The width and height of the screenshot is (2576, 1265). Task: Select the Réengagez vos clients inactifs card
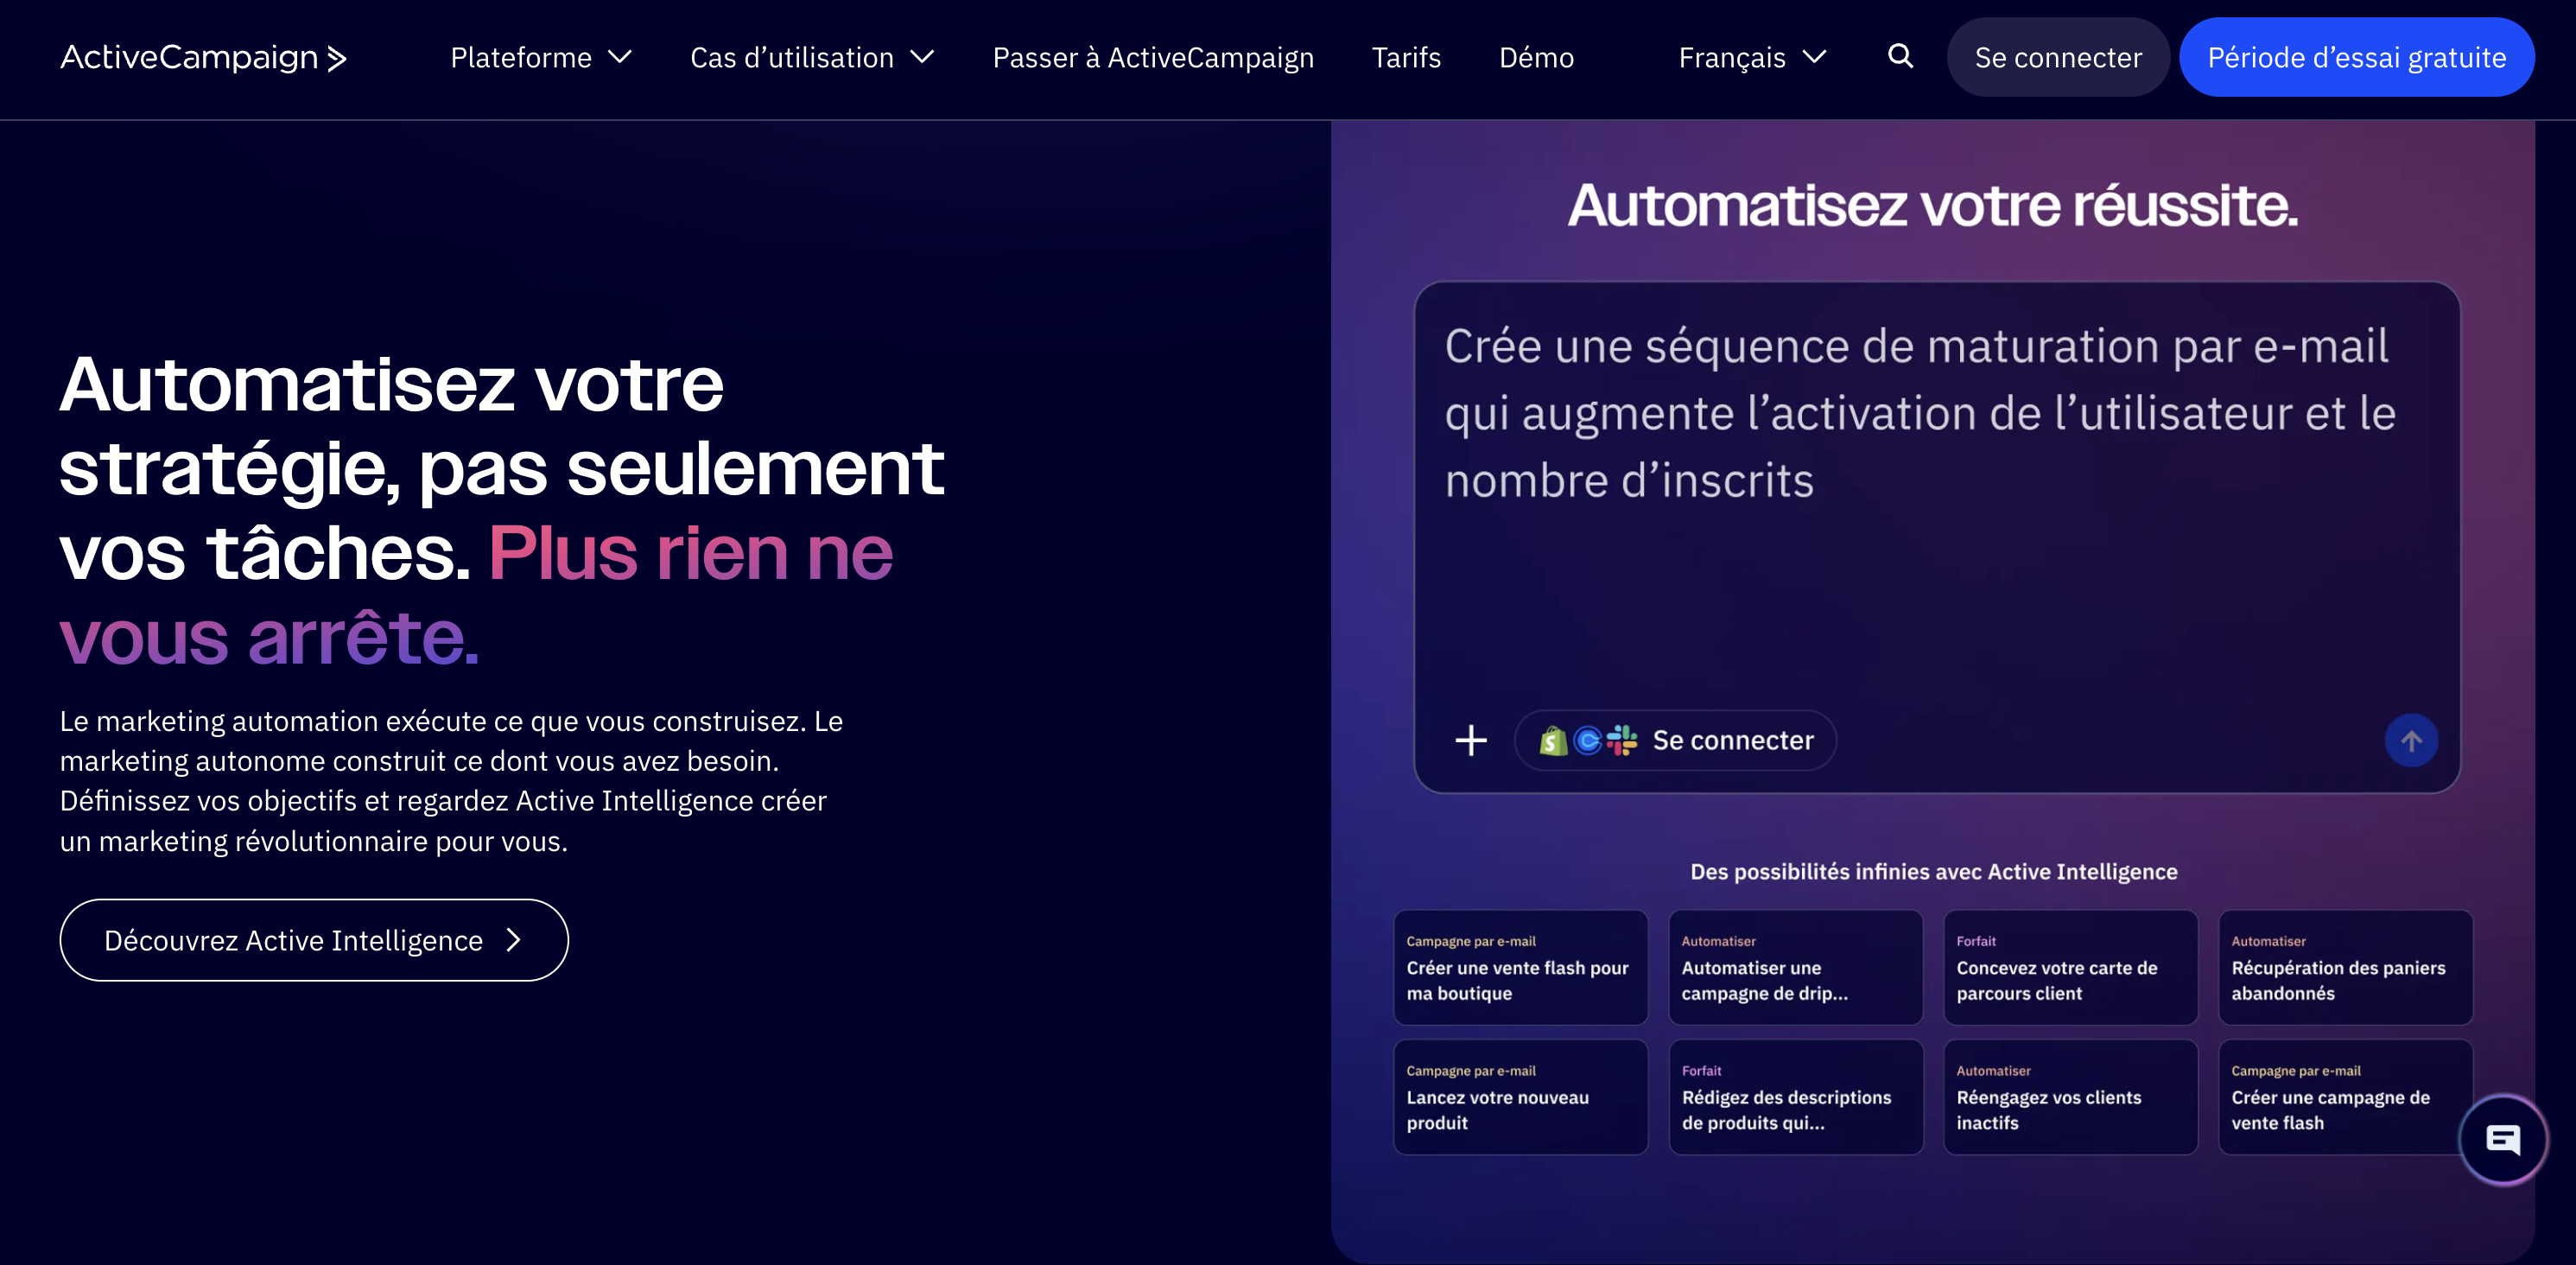click(x=2070, y=1097)
